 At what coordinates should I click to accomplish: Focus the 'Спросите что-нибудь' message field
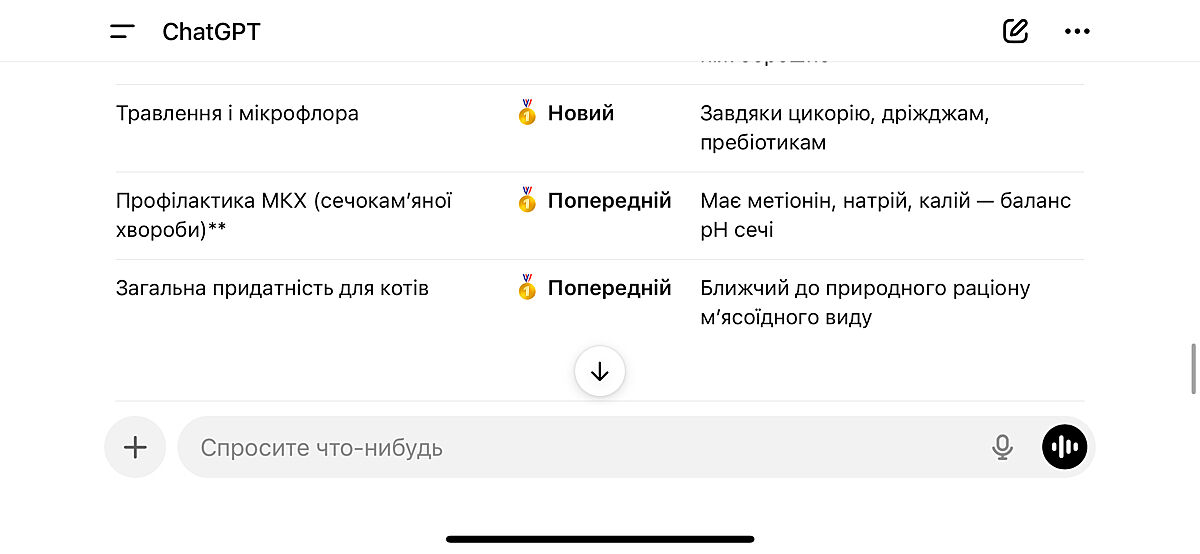(x=580, y=447)
